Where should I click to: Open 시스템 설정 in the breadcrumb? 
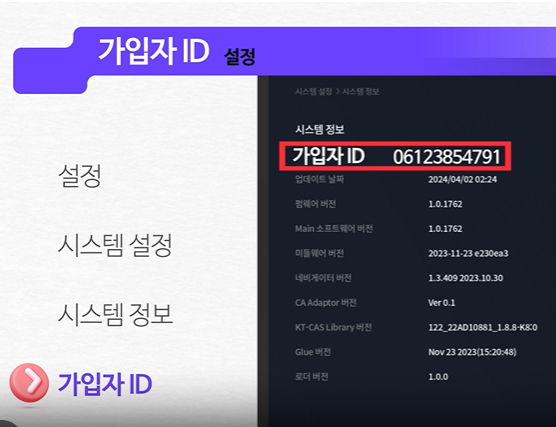click(x=313, y=92)
